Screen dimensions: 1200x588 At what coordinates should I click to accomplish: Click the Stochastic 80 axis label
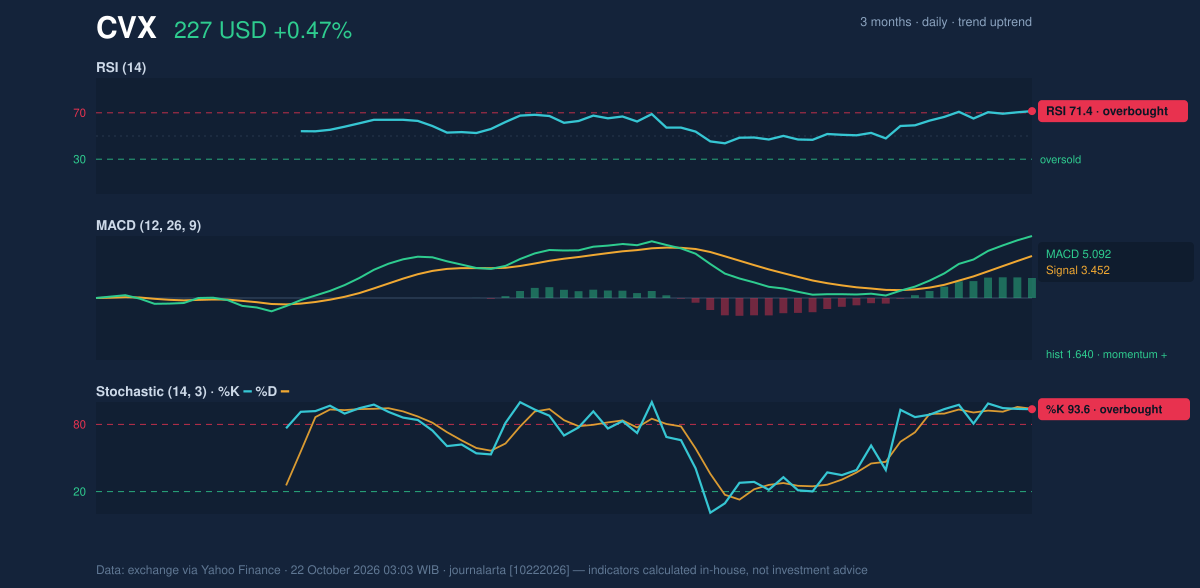coord(79,425)
